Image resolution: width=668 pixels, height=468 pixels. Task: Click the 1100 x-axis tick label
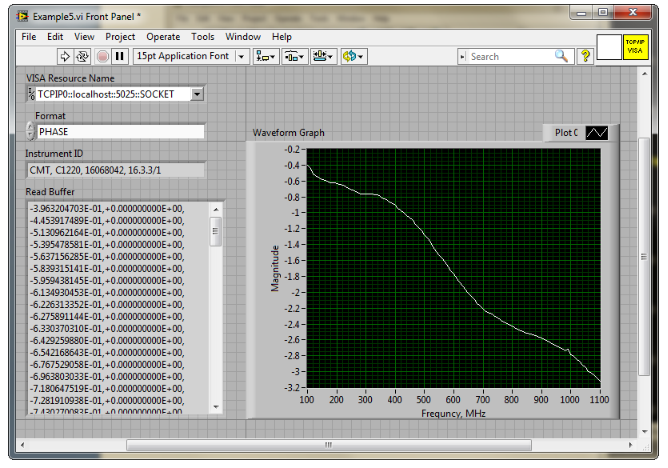point(599,400)
